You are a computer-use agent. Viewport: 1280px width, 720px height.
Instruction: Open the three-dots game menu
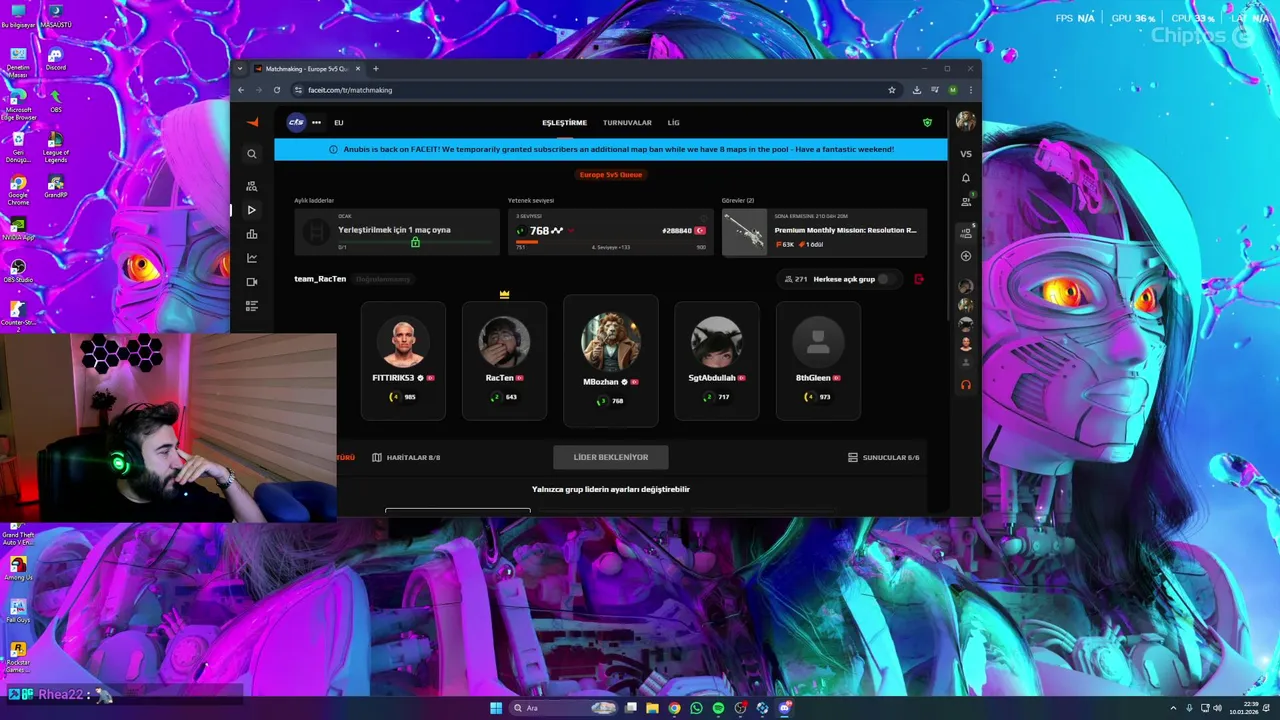[x=316, y=122]
